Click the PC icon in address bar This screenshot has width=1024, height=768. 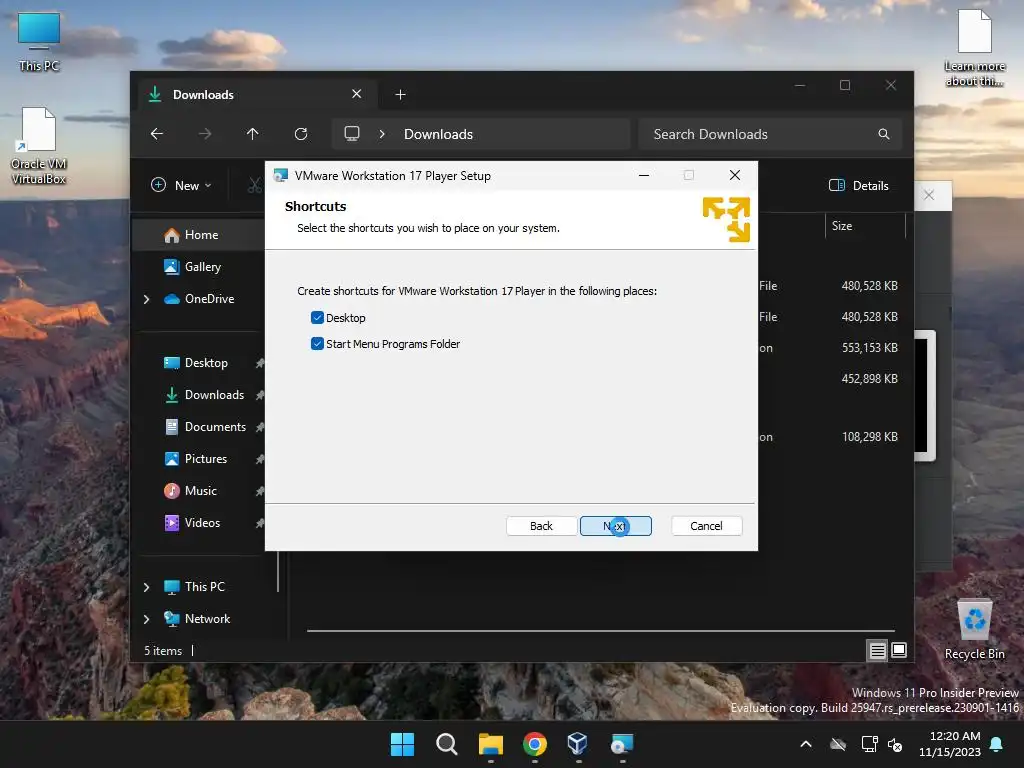pos(352,134)
